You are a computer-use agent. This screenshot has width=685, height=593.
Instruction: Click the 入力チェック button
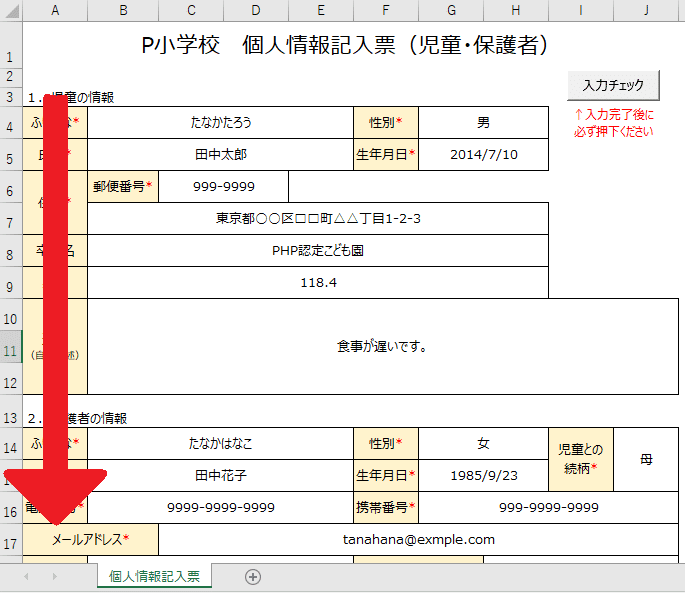pos(613,85)
